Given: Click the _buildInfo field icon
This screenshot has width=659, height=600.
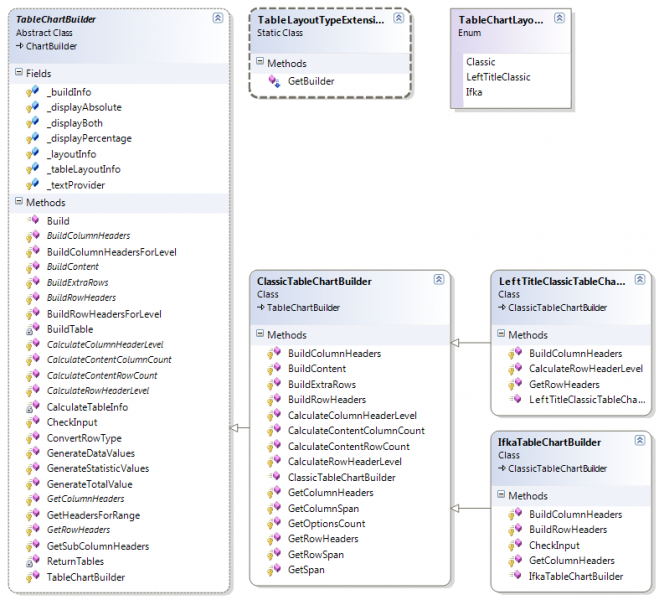Looking at the screenshot, I should pyautogui.click(x=31, y=92).
